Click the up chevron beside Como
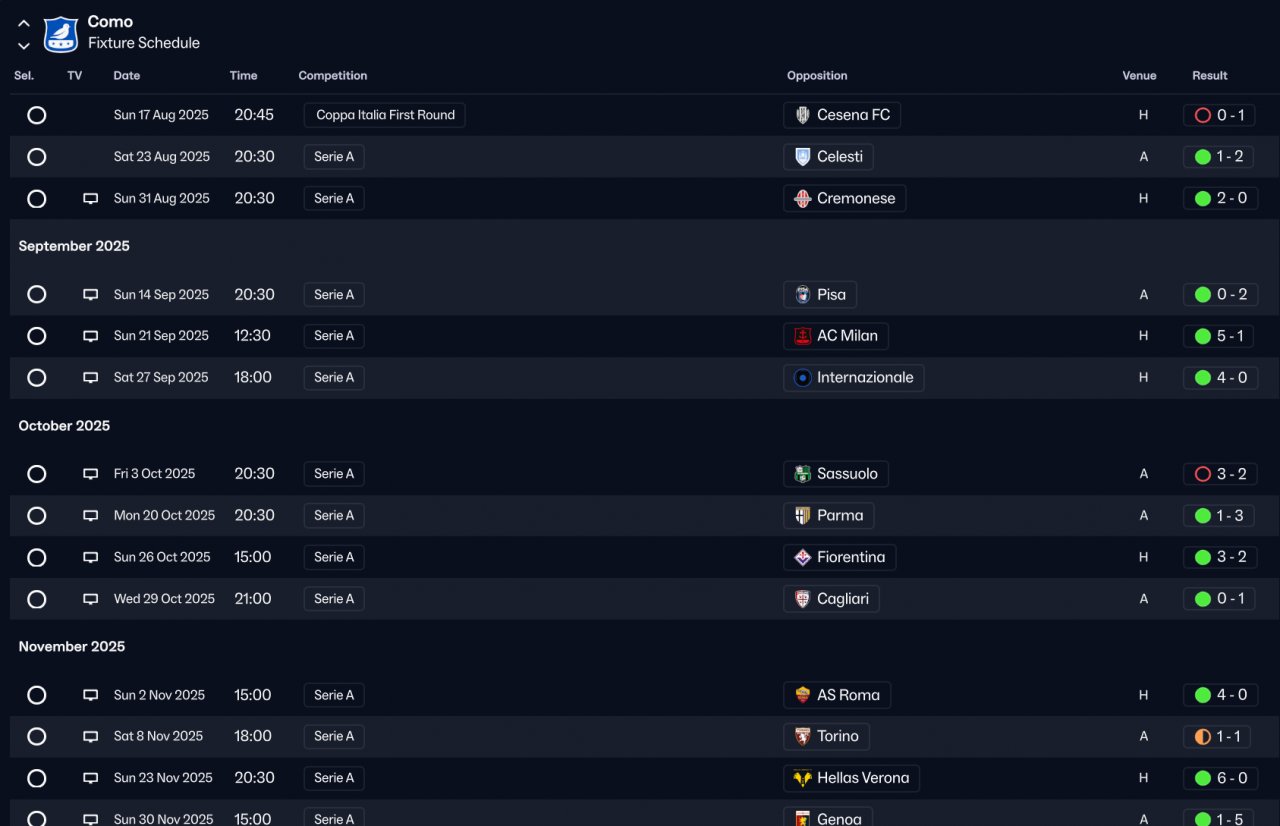The width and height of the screenshot is (1280, 826). pyautogui.click(x=24, y=23)
